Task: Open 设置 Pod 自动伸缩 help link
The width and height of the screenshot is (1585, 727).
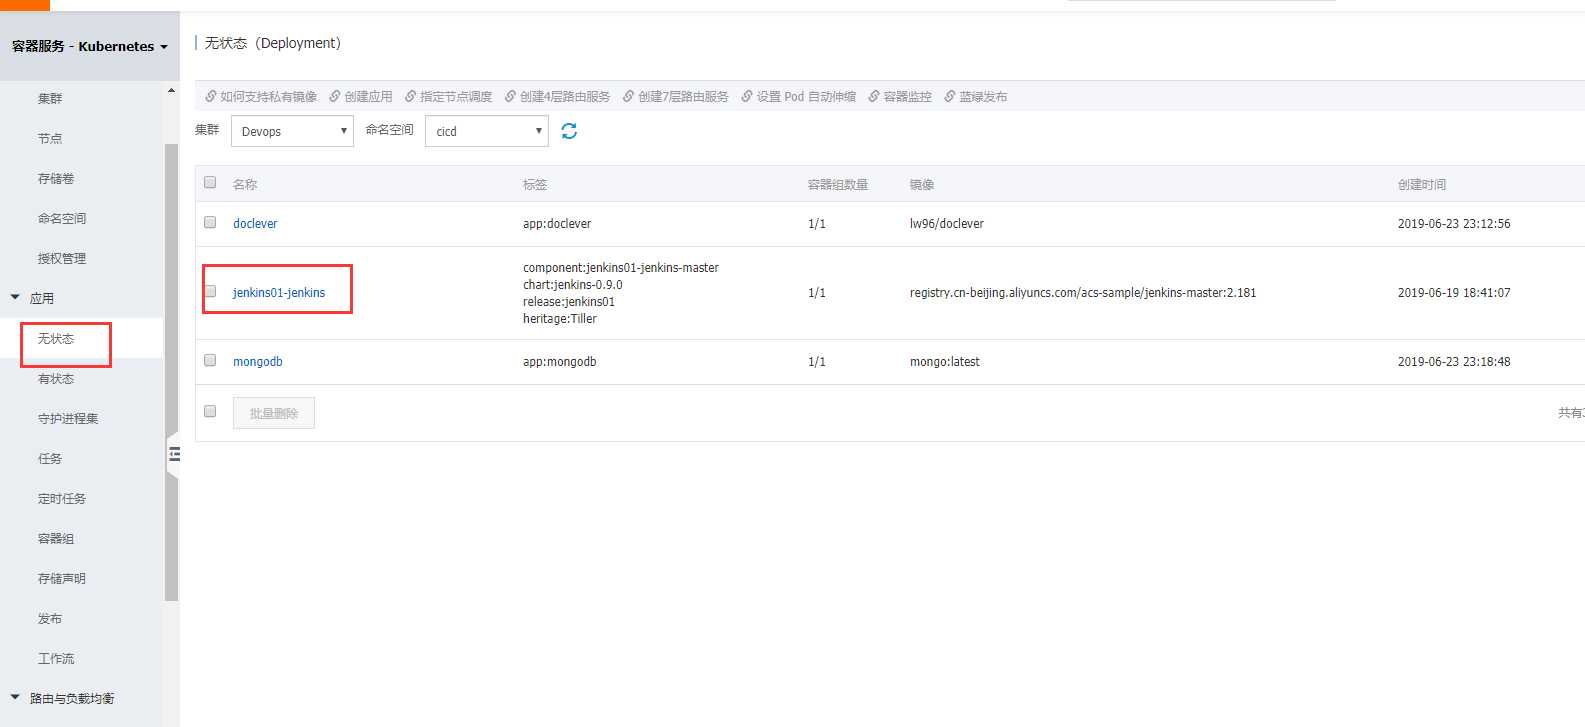Action: (799, 97)
